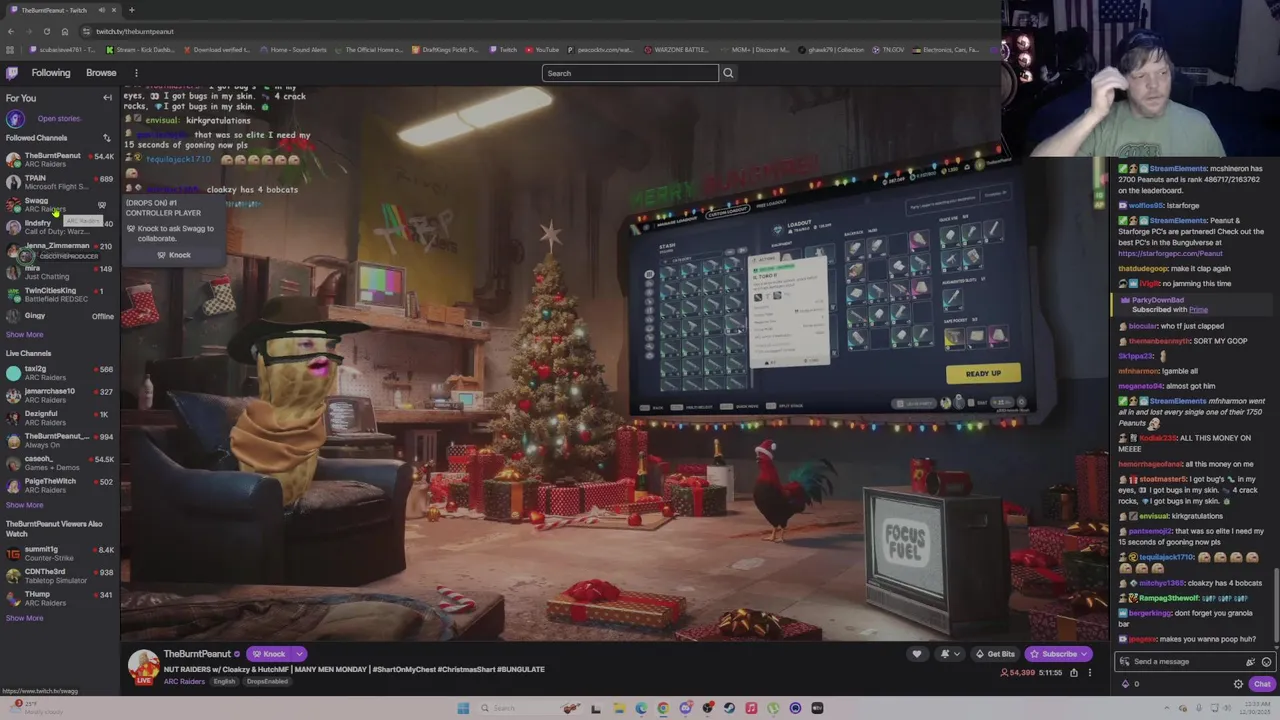This screenshot has width=1280, height=720.
Task: Click the DropsEnabled tag
Action: click(x=267, y=682)
